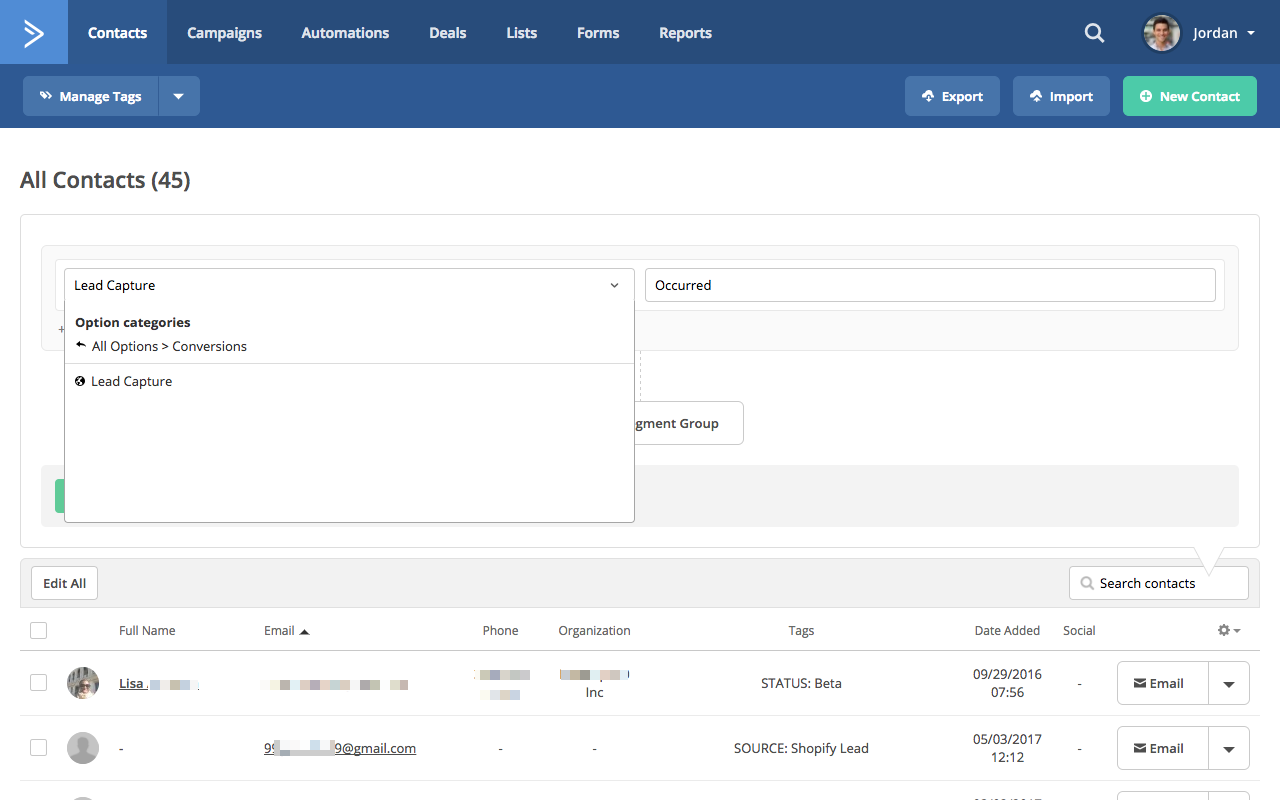The width and height of the screenshot is (1280, 800).
Task: Click the back arrow beside All Options
Action: coord(81,345)
